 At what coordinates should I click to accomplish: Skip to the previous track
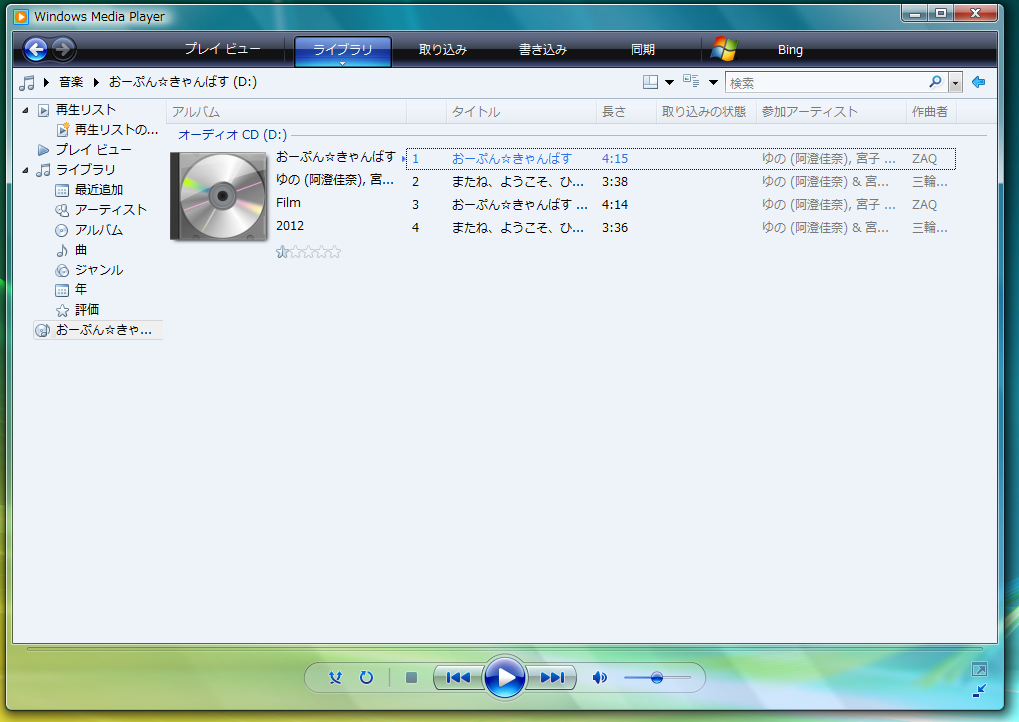click(x=458, y=678)
